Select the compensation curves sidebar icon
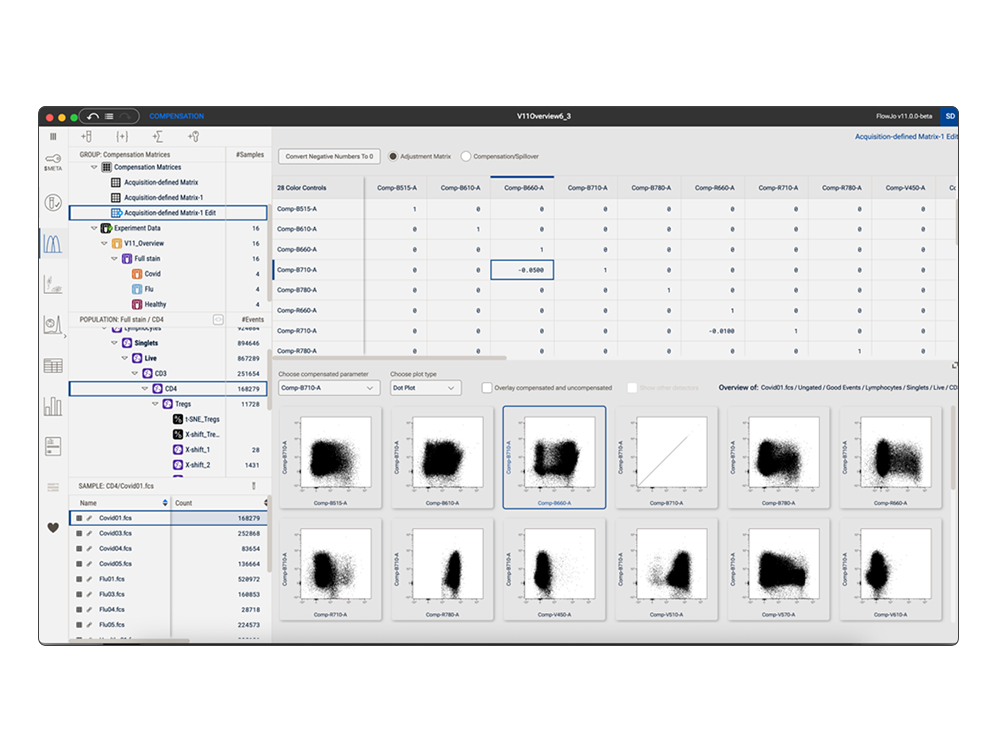 53,244
